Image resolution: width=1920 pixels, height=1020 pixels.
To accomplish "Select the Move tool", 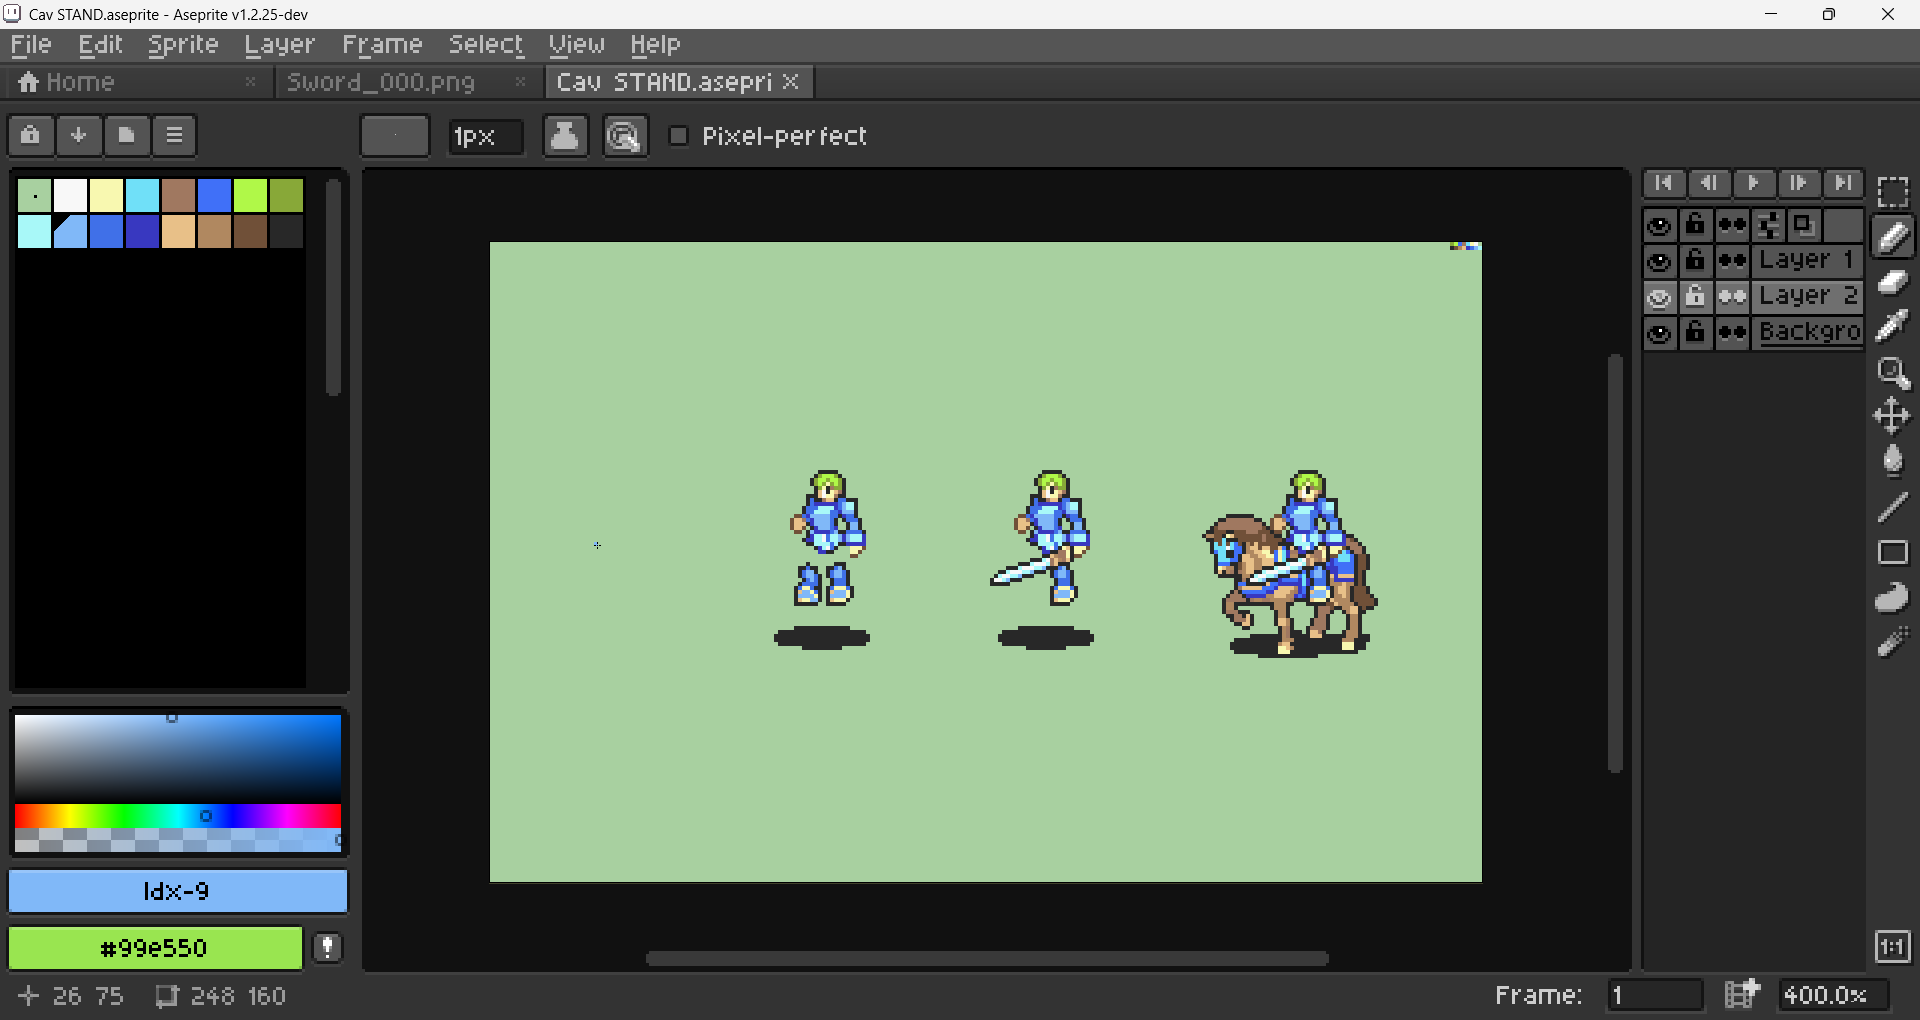I will click(1893, 416).
